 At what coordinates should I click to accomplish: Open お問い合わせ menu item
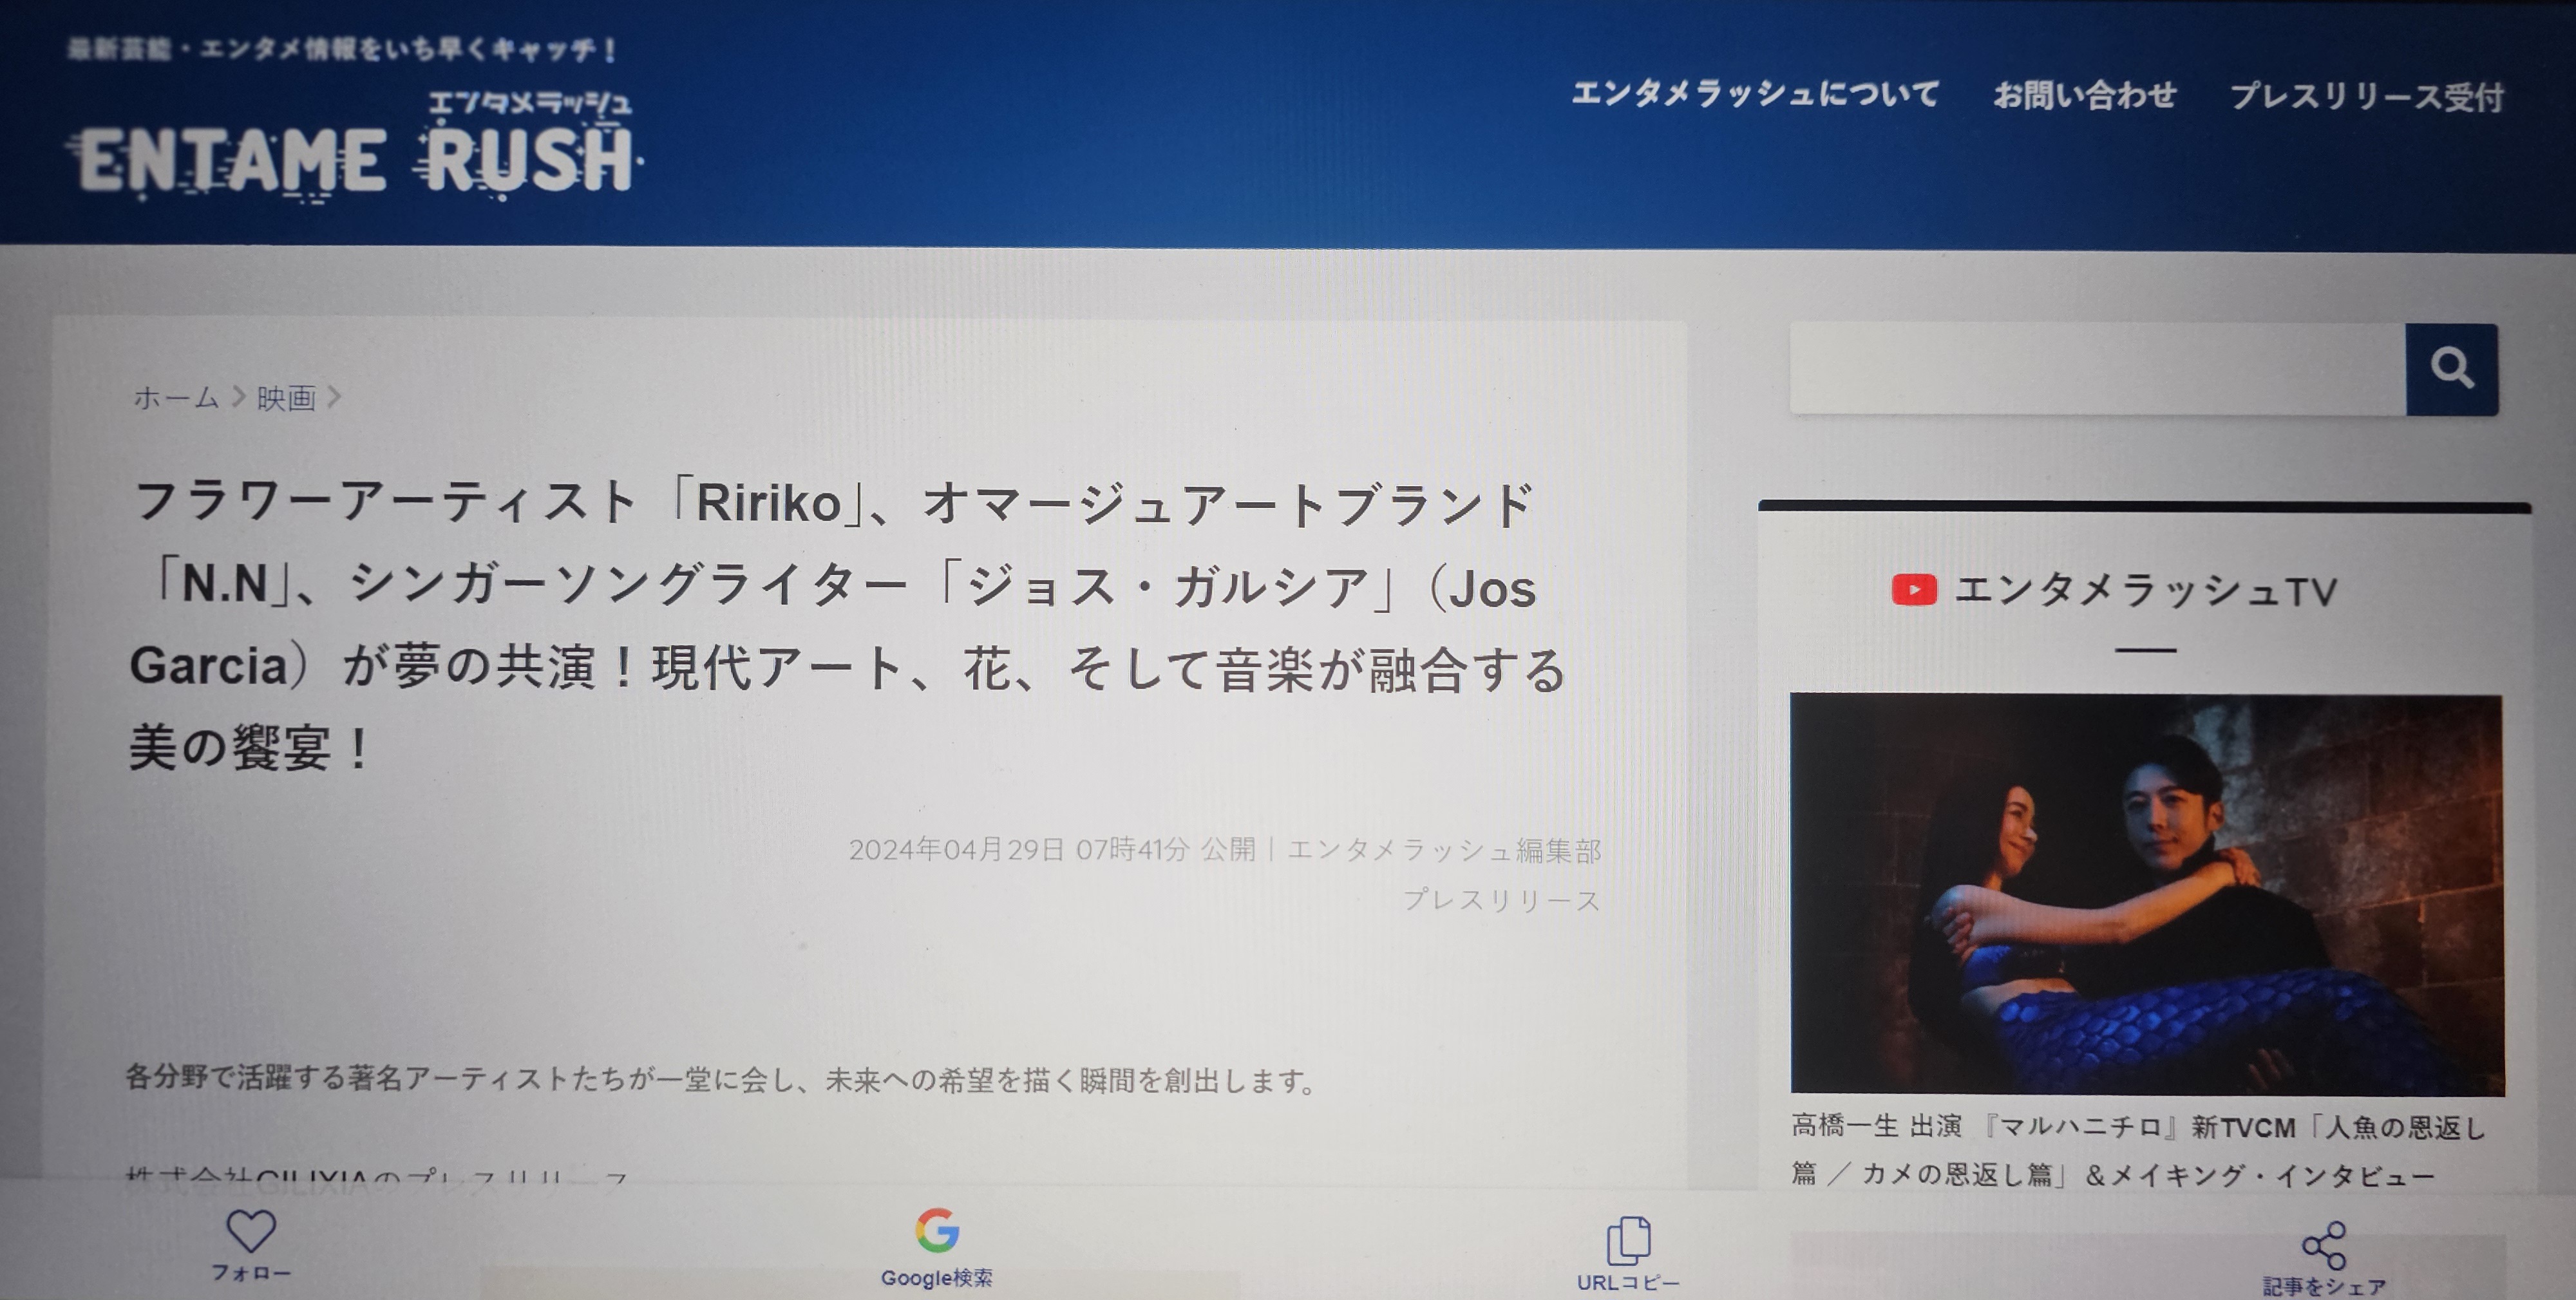coord(2085,95)
